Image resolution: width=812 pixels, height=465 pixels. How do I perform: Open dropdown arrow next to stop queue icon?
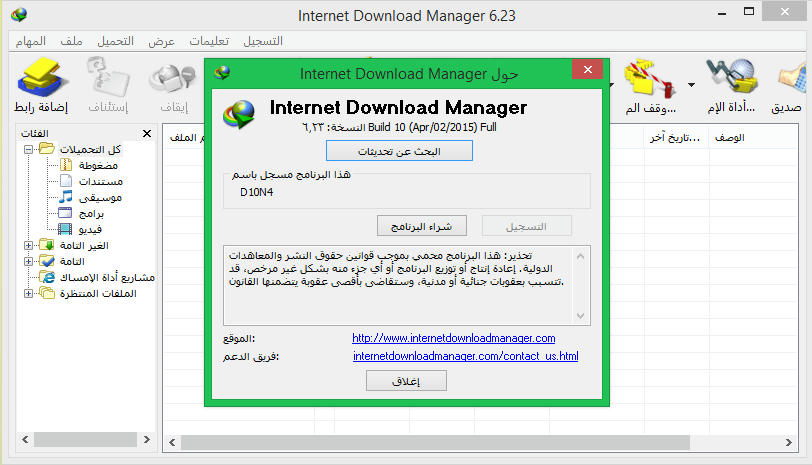[x=691, y=84]
